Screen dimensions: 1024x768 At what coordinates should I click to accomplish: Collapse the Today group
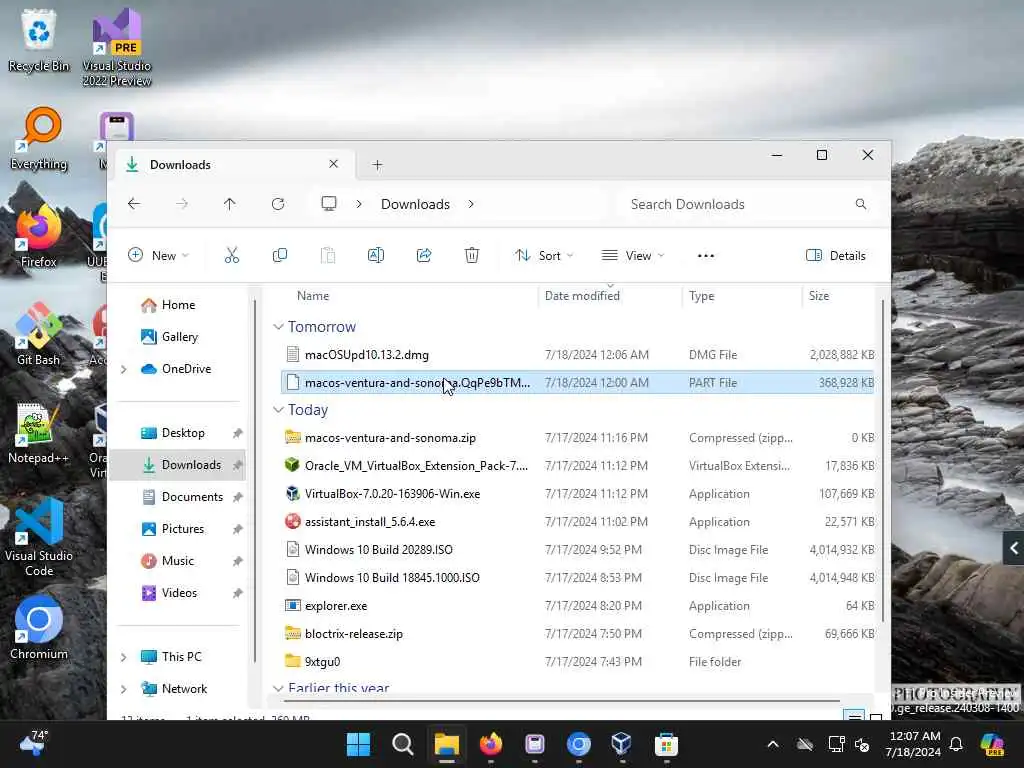coord(278,409)
